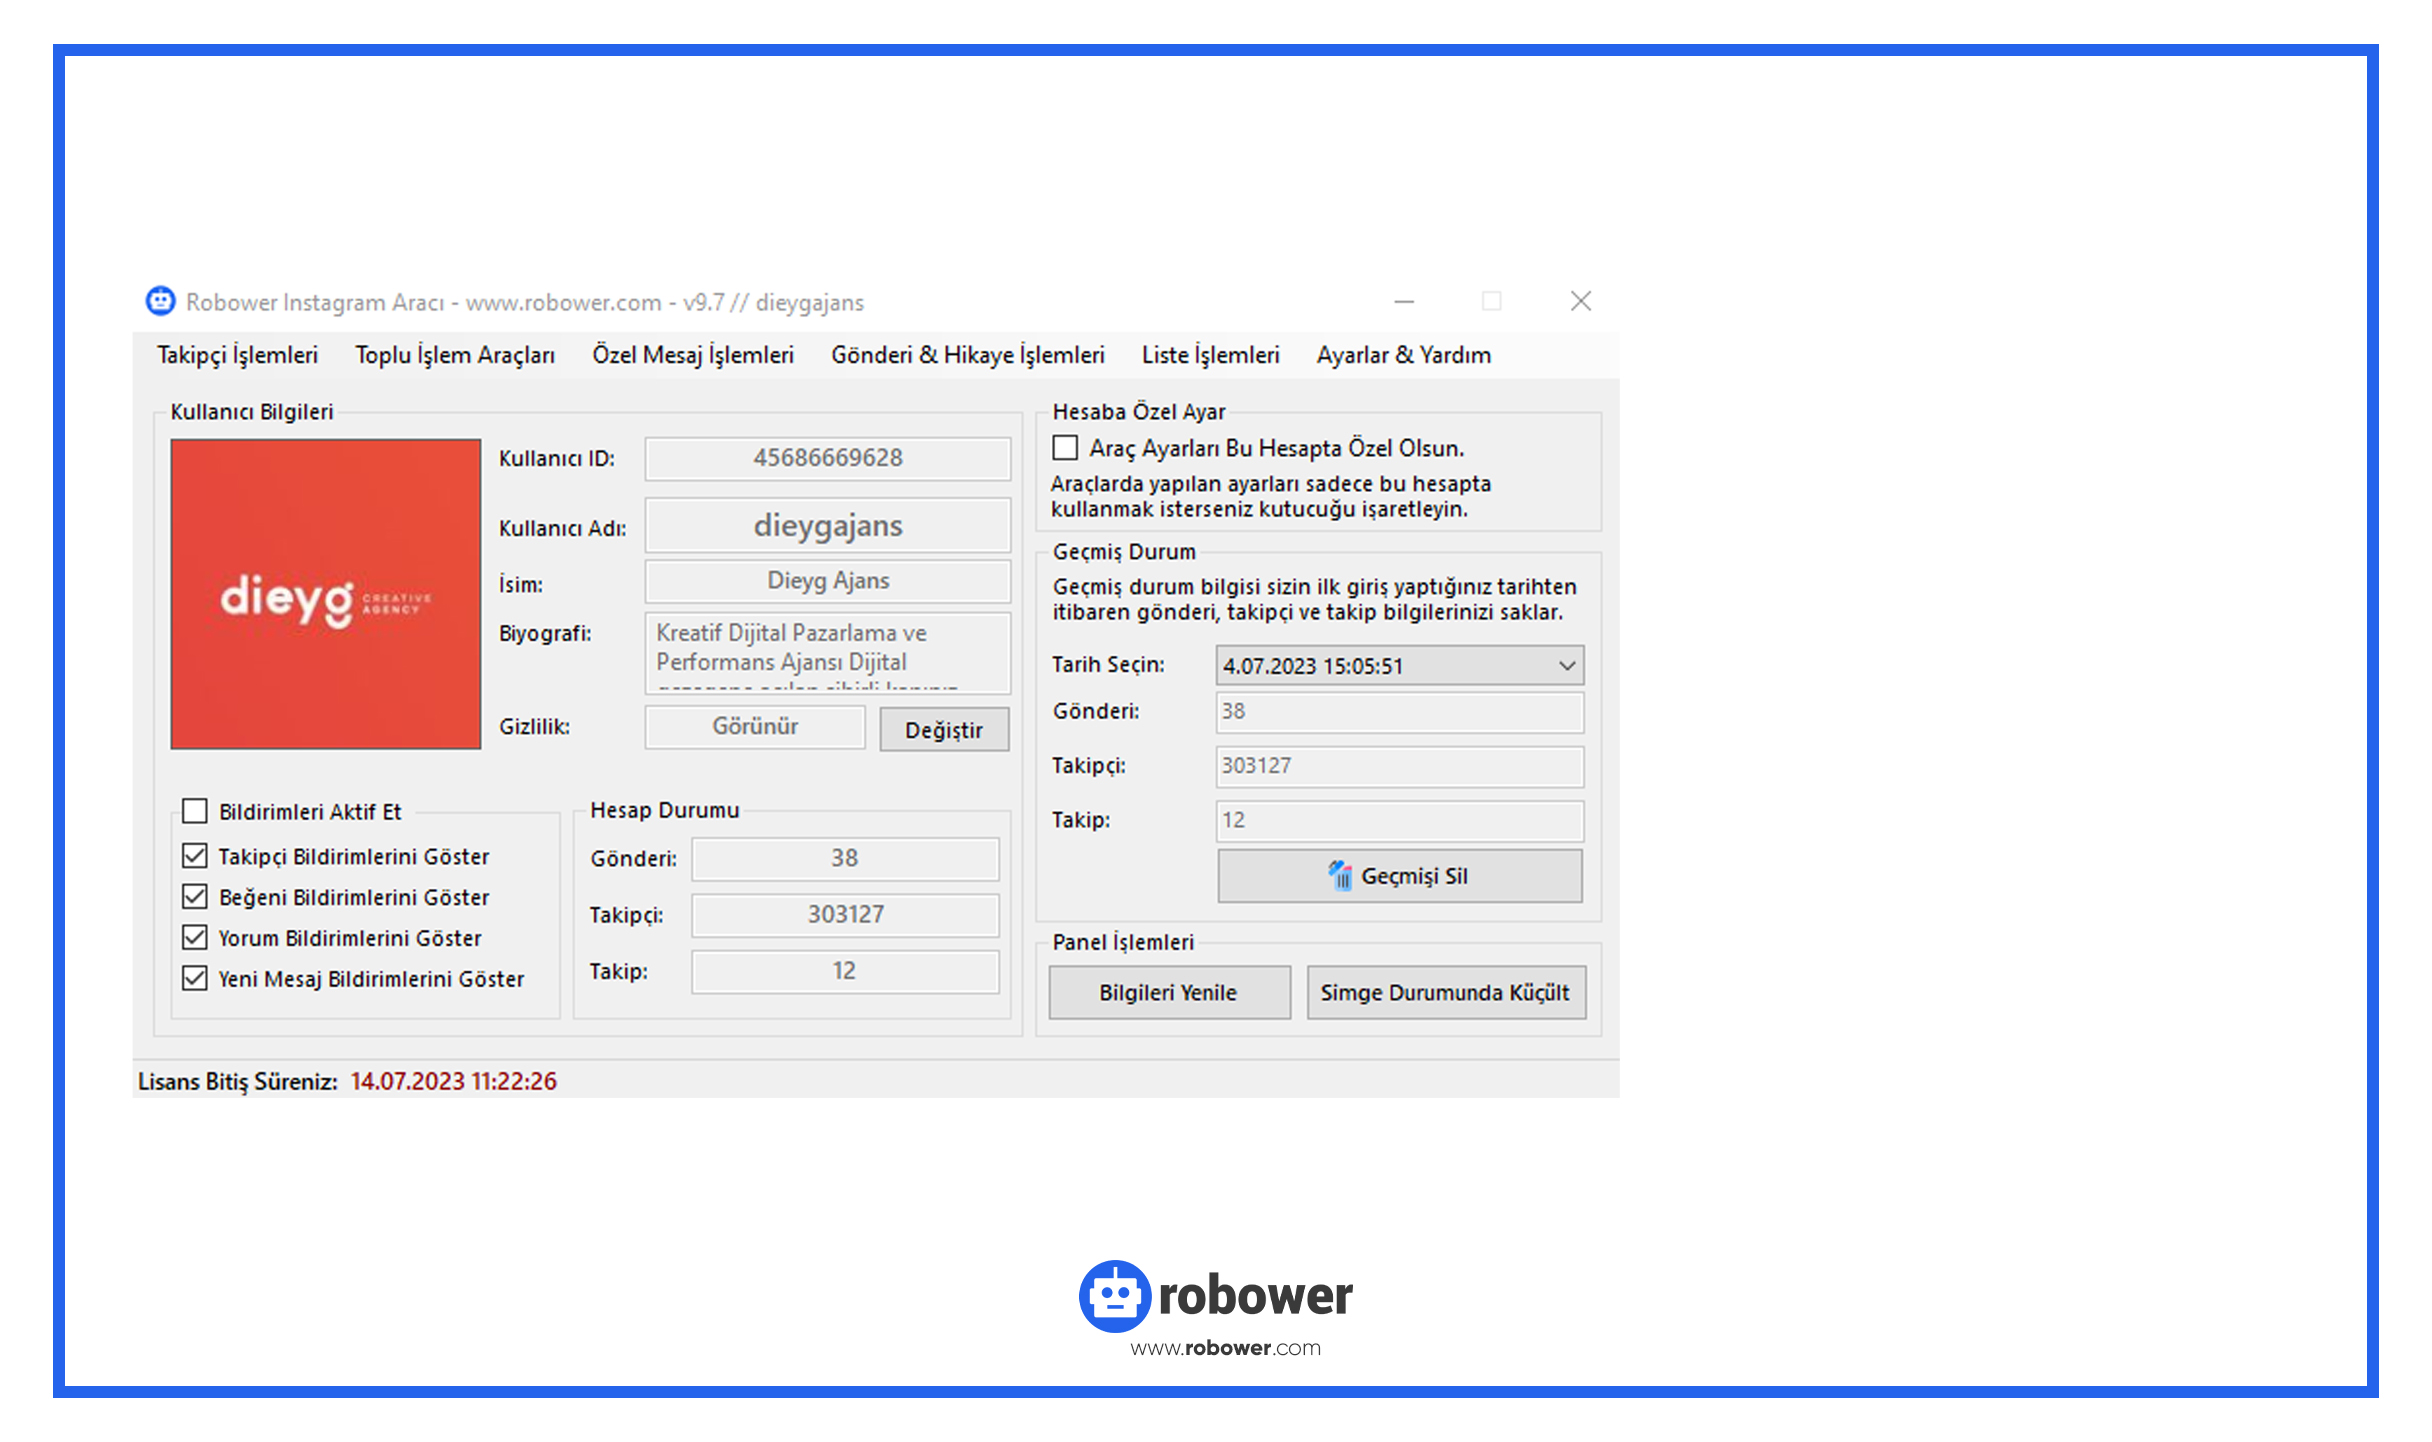Click license expiry date 14.07.2023 11:22:26
The height and width of the screenshot is (1442, 2432).
pos(453,1082)
